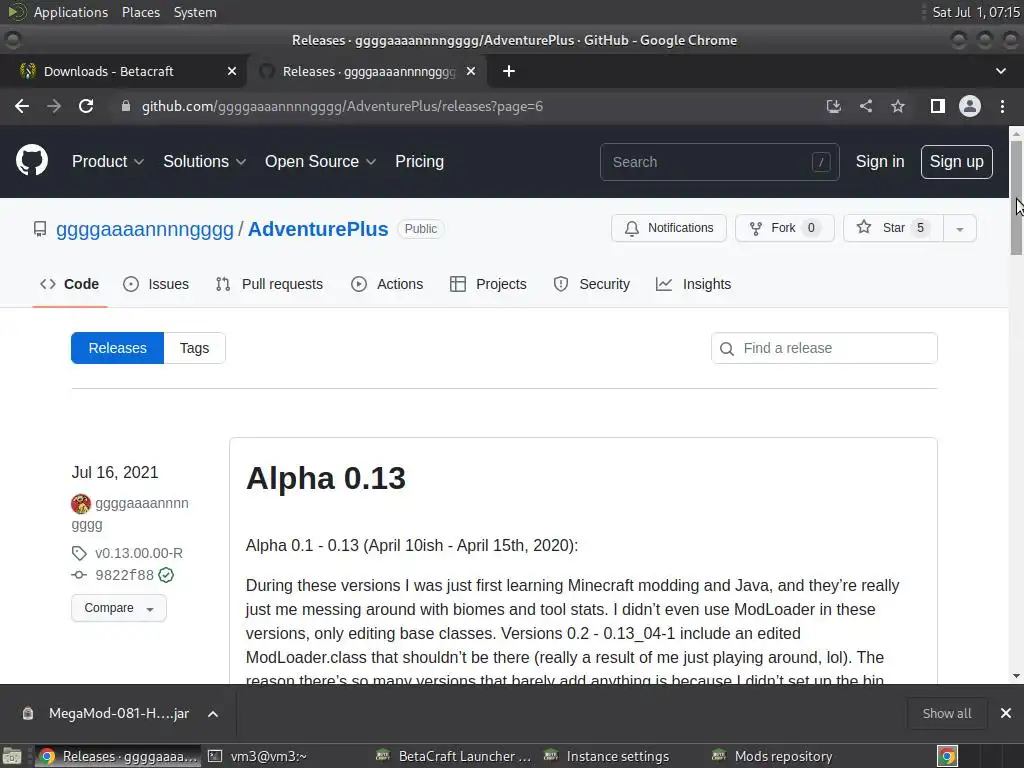
Task: Switch to BetaCraft Launcher taskbar window
Action: [x=454, y=756]
